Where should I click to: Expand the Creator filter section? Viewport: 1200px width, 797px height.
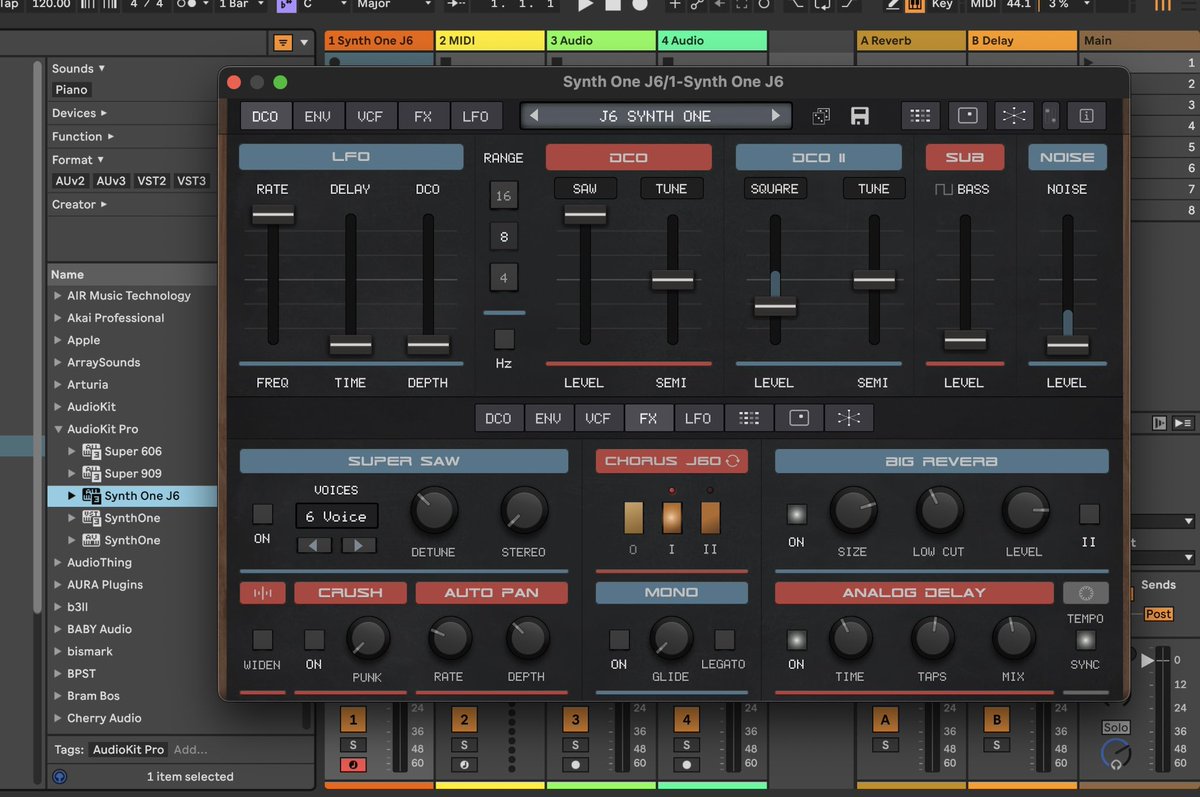80,204
